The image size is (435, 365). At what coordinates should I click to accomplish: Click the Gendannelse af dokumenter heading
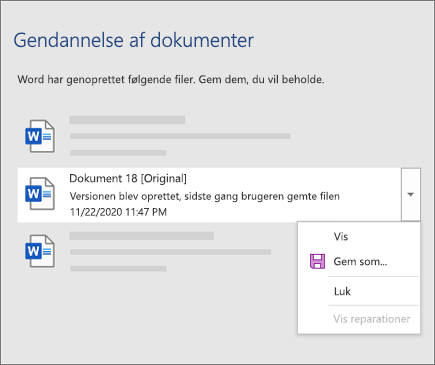[134, 41]
